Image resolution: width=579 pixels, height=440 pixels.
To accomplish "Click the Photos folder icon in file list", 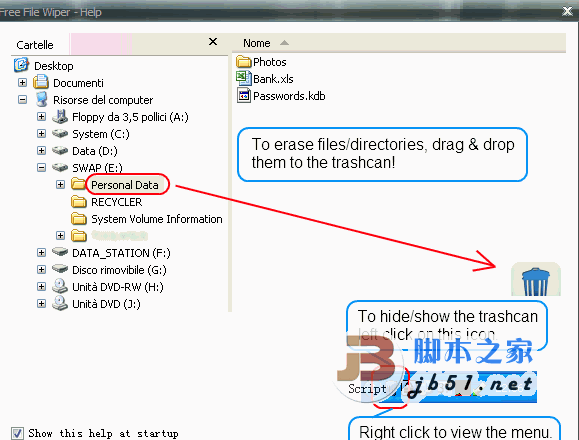I will point(243,61).
